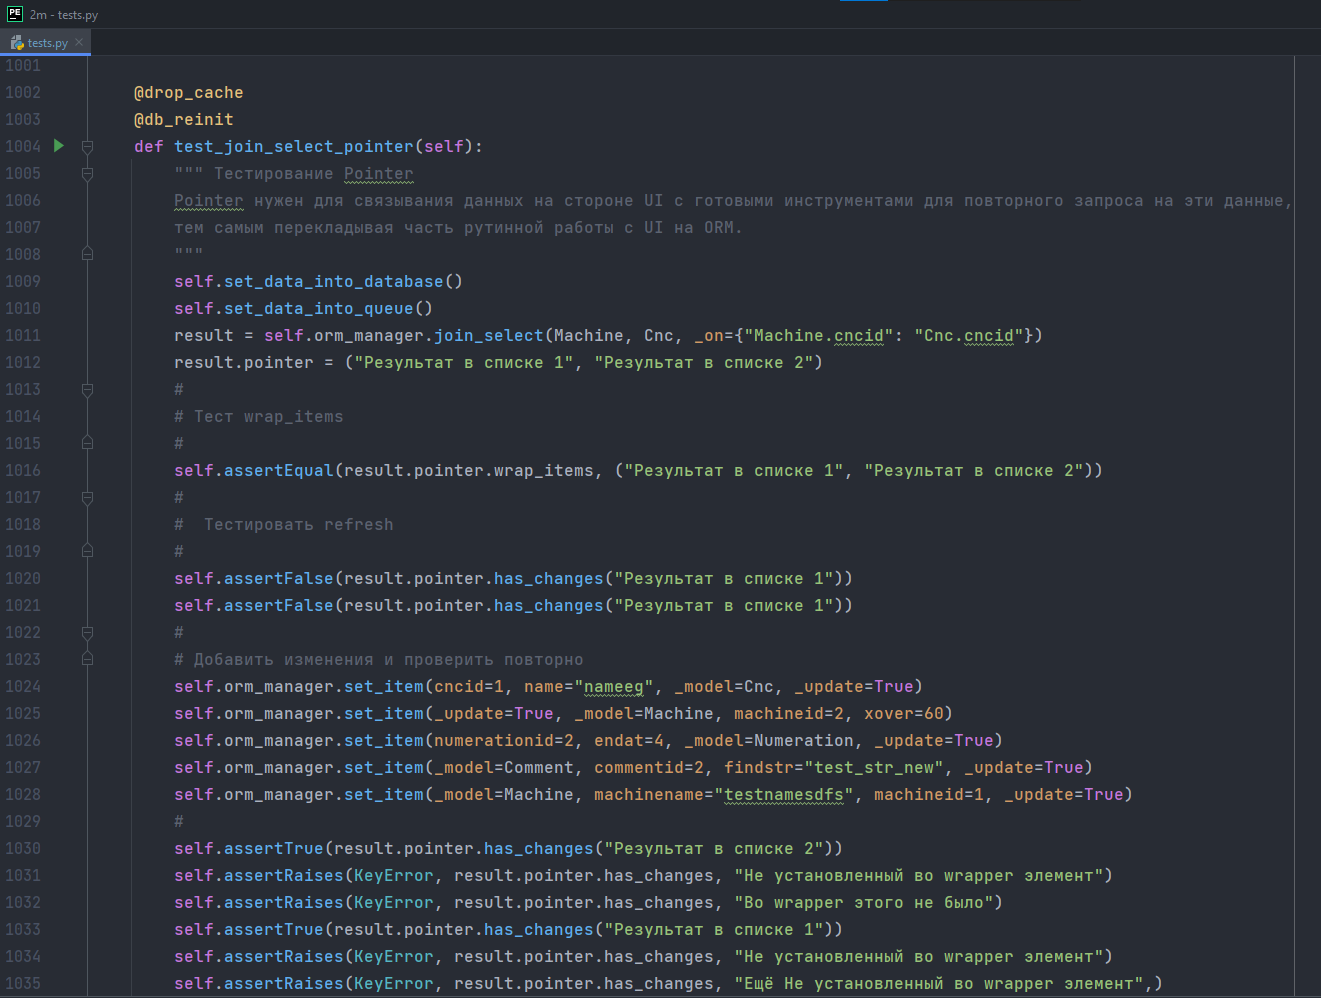Viewport: 1321px width, 998px height.
Task: Click KeyError on line 1031
Action: (394, 876)
